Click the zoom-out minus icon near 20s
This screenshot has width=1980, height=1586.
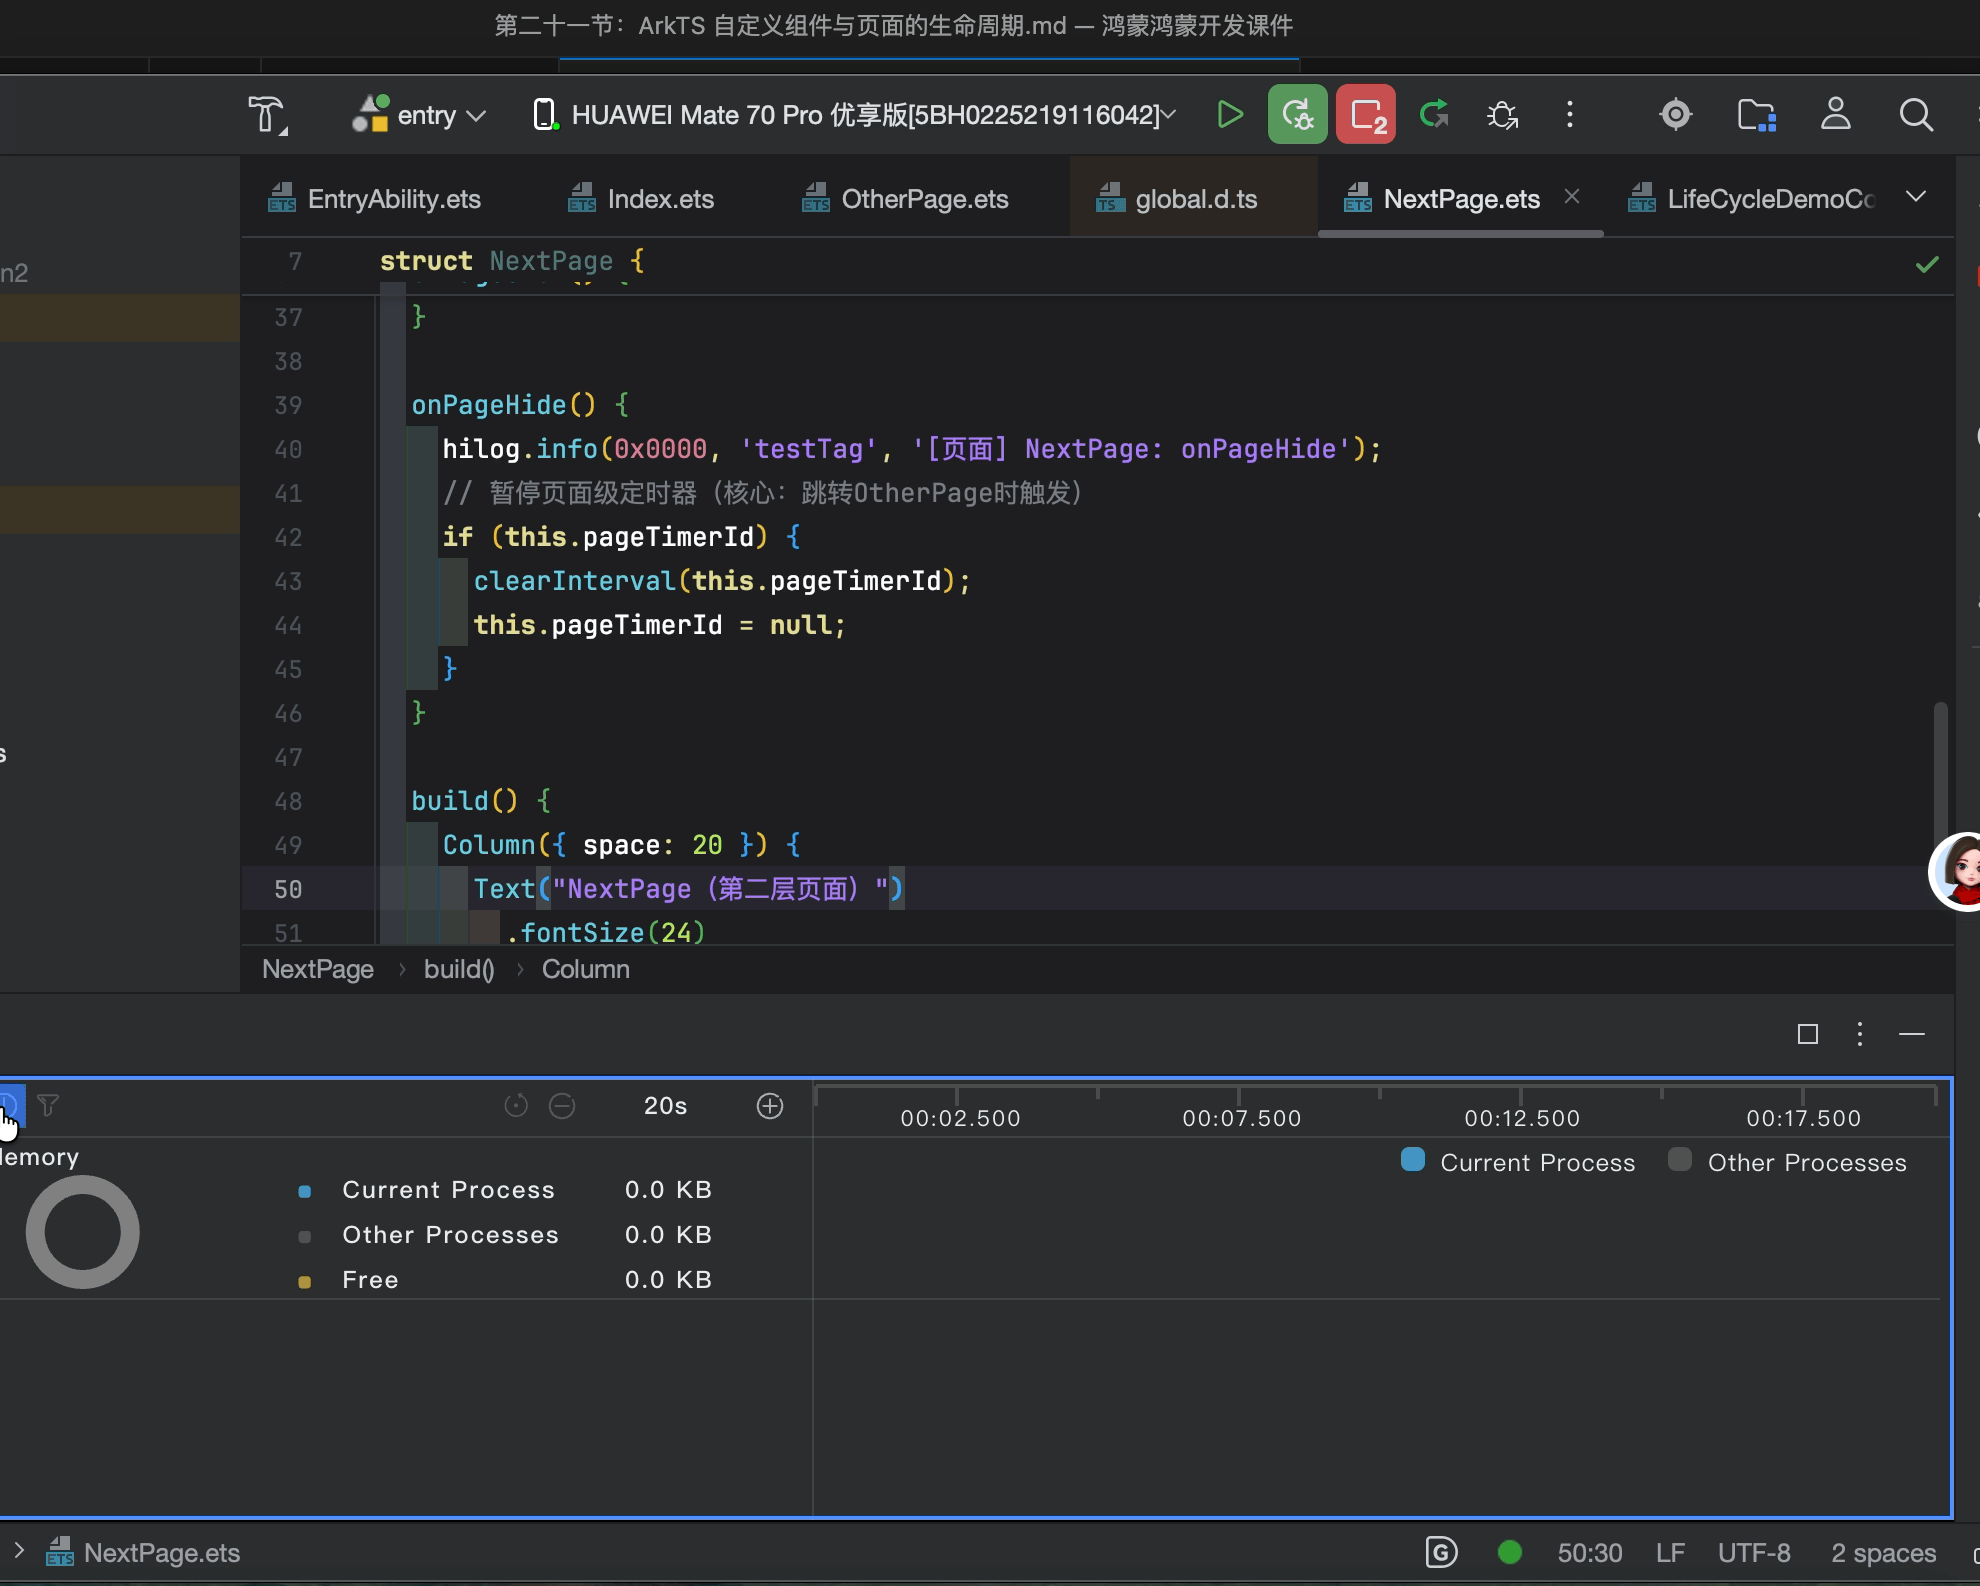562,1106
